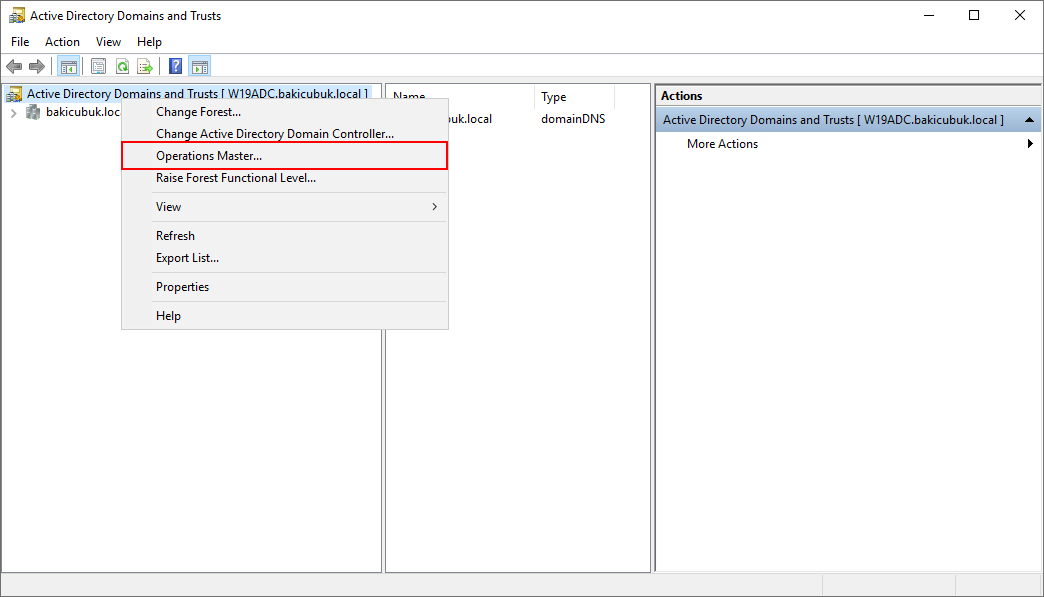Click the Forward arrow toolbar icon
Image resolution: width=1044 pixels, height=597 pixels.
point(37,67)
